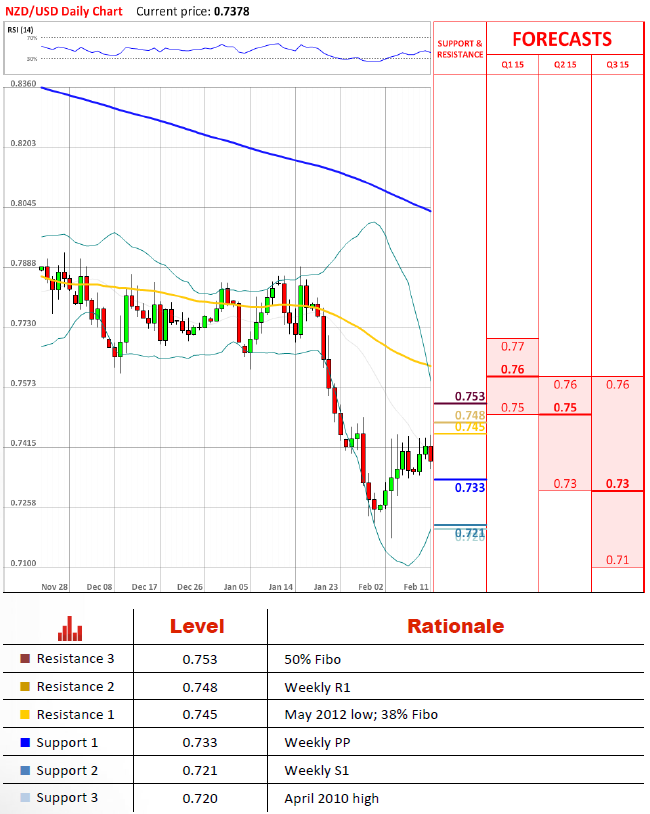Click the 0.8045 price axis label
Viewport: 650px width, 814px height.
click(x=23, y=204)
